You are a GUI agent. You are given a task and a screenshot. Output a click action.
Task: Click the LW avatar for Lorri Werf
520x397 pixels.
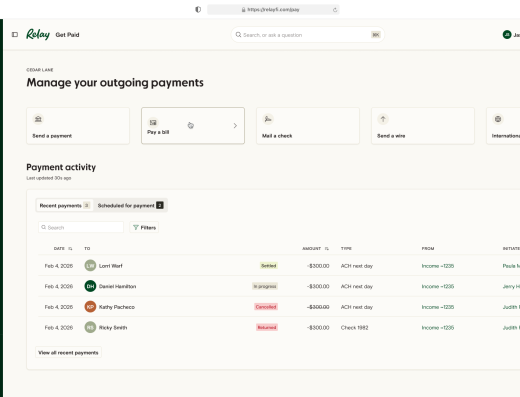click(x=90, y=266)
